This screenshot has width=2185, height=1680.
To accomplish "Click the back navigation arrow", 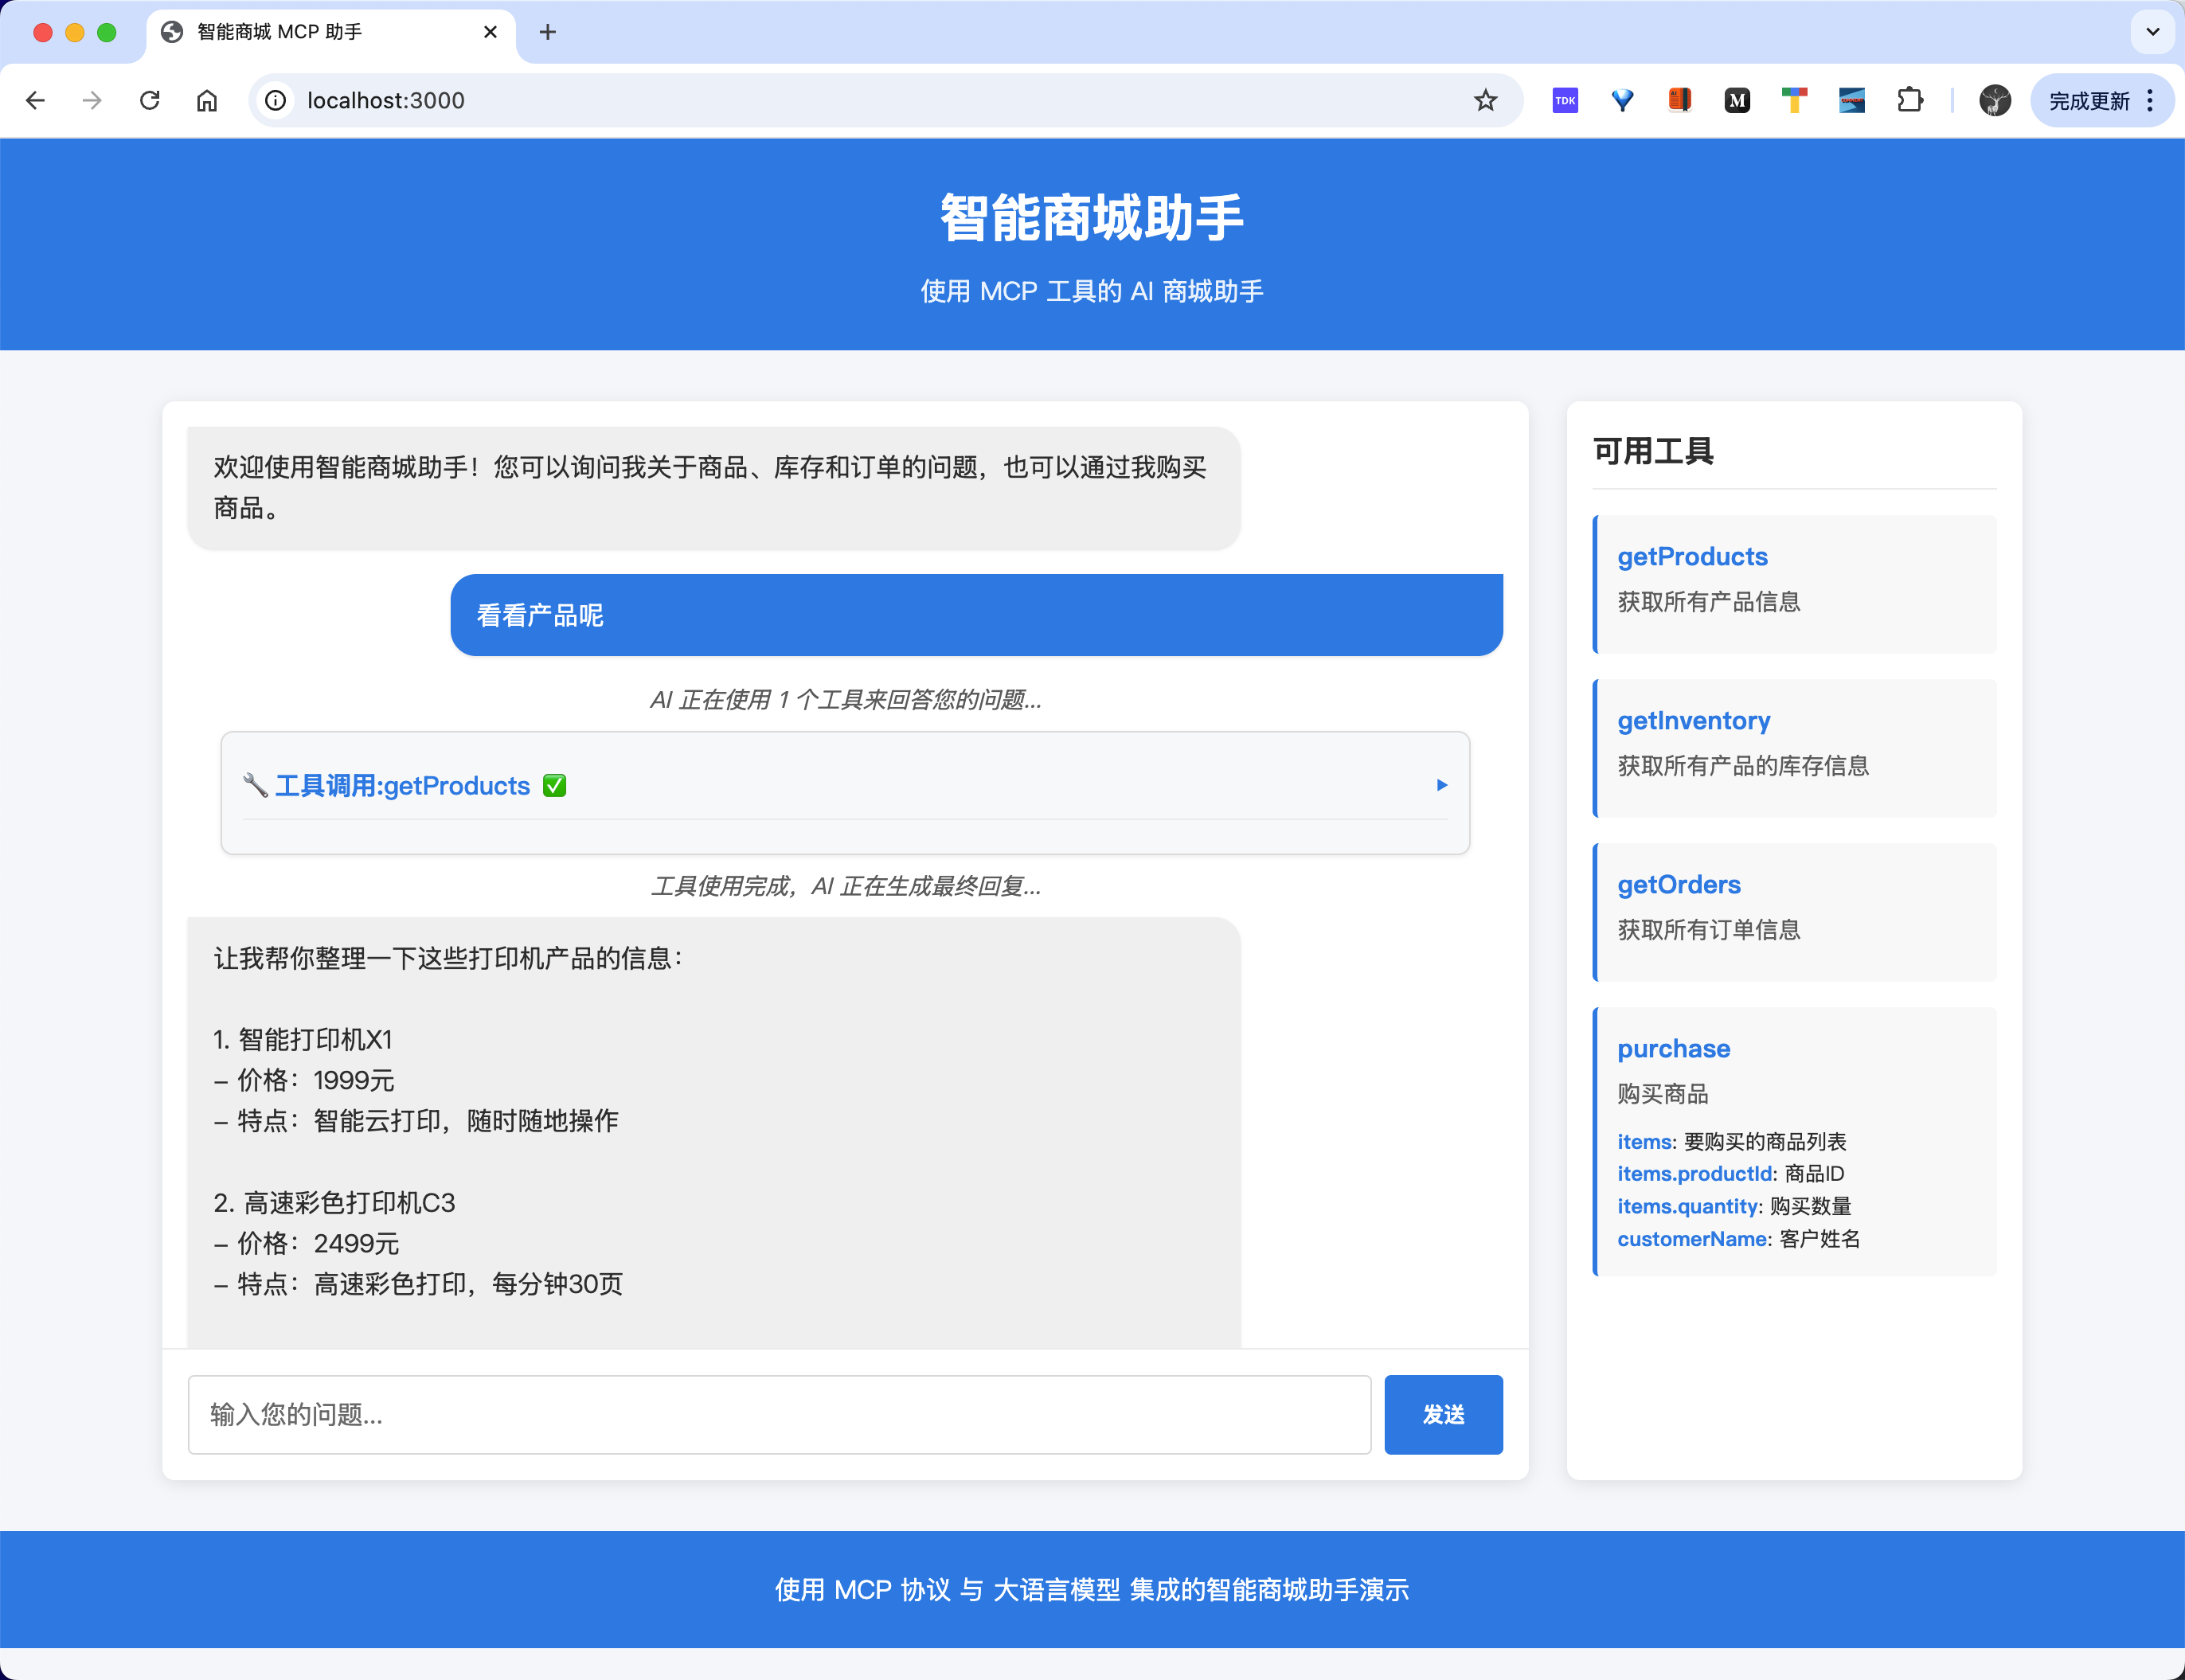I will click(36, 100).
